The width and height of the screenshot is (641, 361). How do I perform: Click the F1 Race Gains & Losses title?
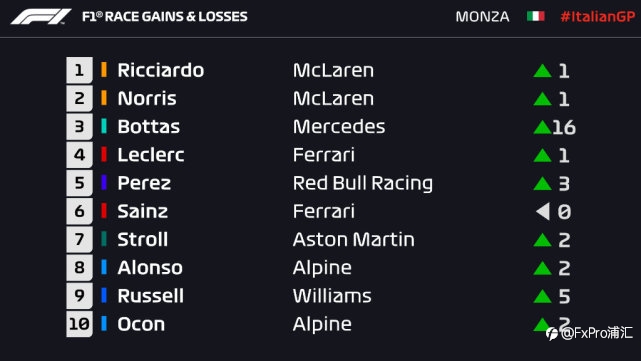point(165,17)
